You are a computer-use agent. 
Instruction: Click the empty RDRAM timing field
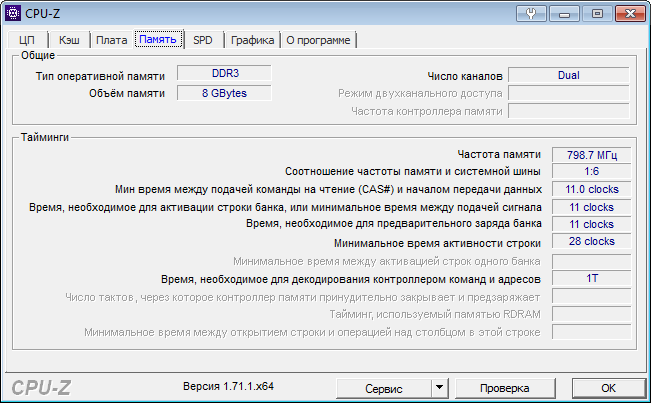click(592, 314)
